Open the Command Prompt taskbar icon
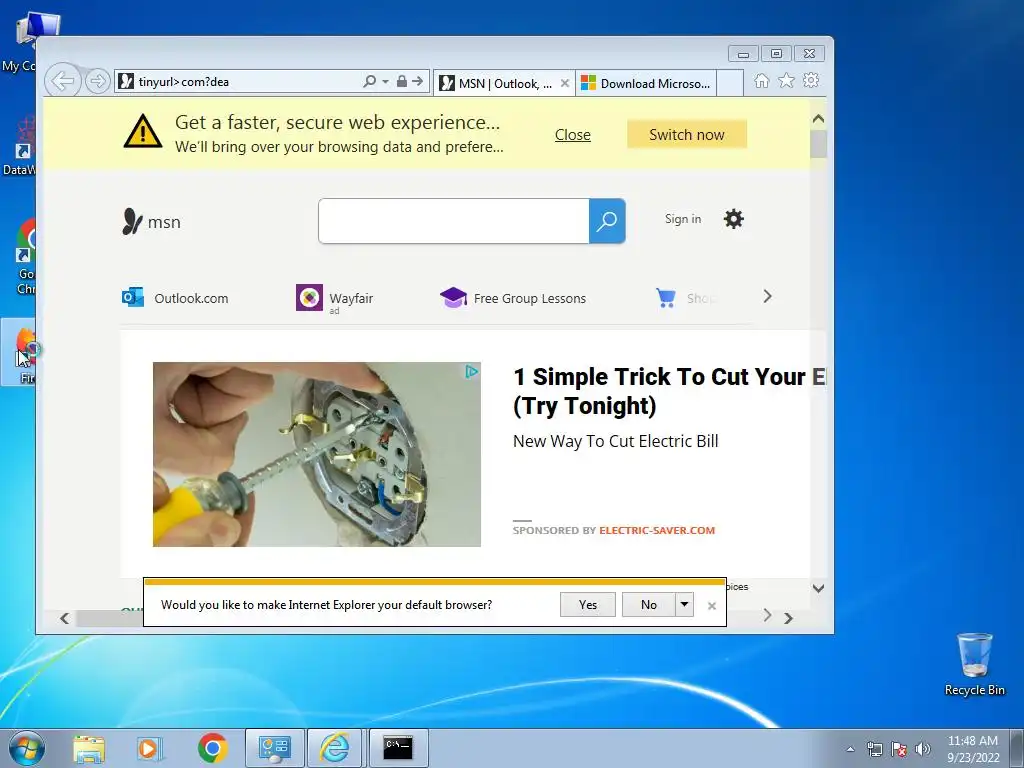 398,748
